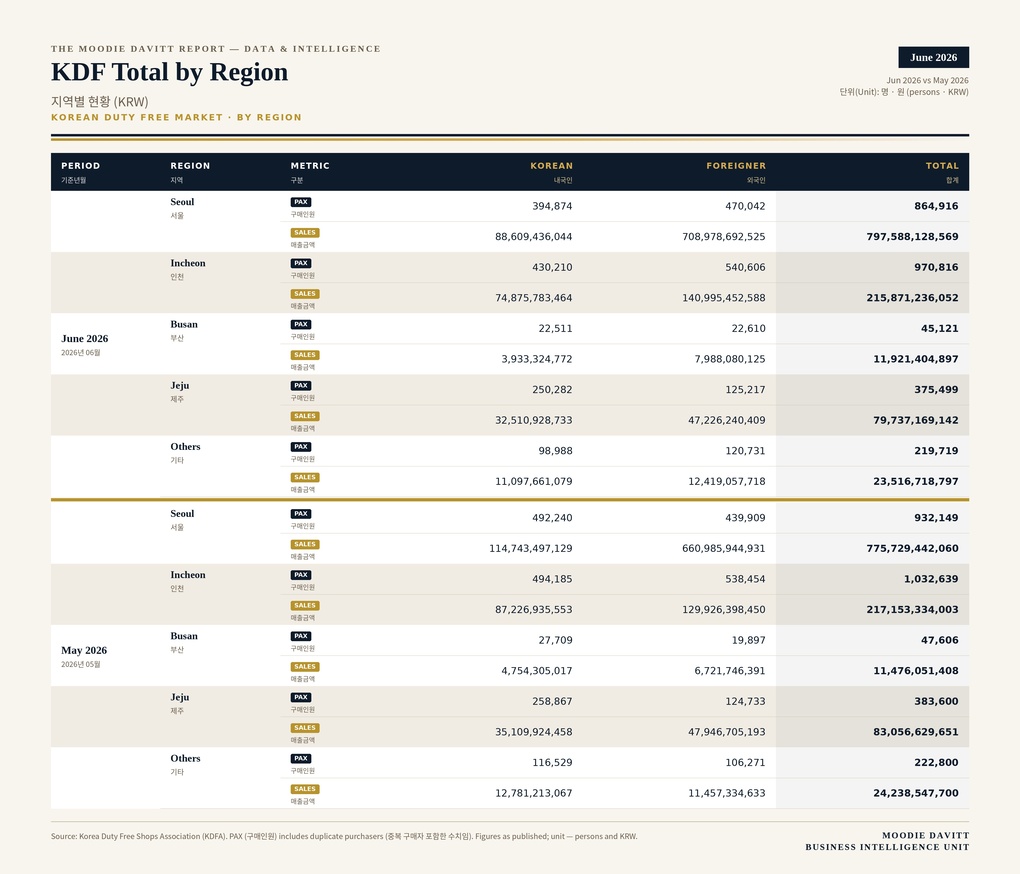Click total 24,238,547,700
1020x874 pixels.
(915, 793)
